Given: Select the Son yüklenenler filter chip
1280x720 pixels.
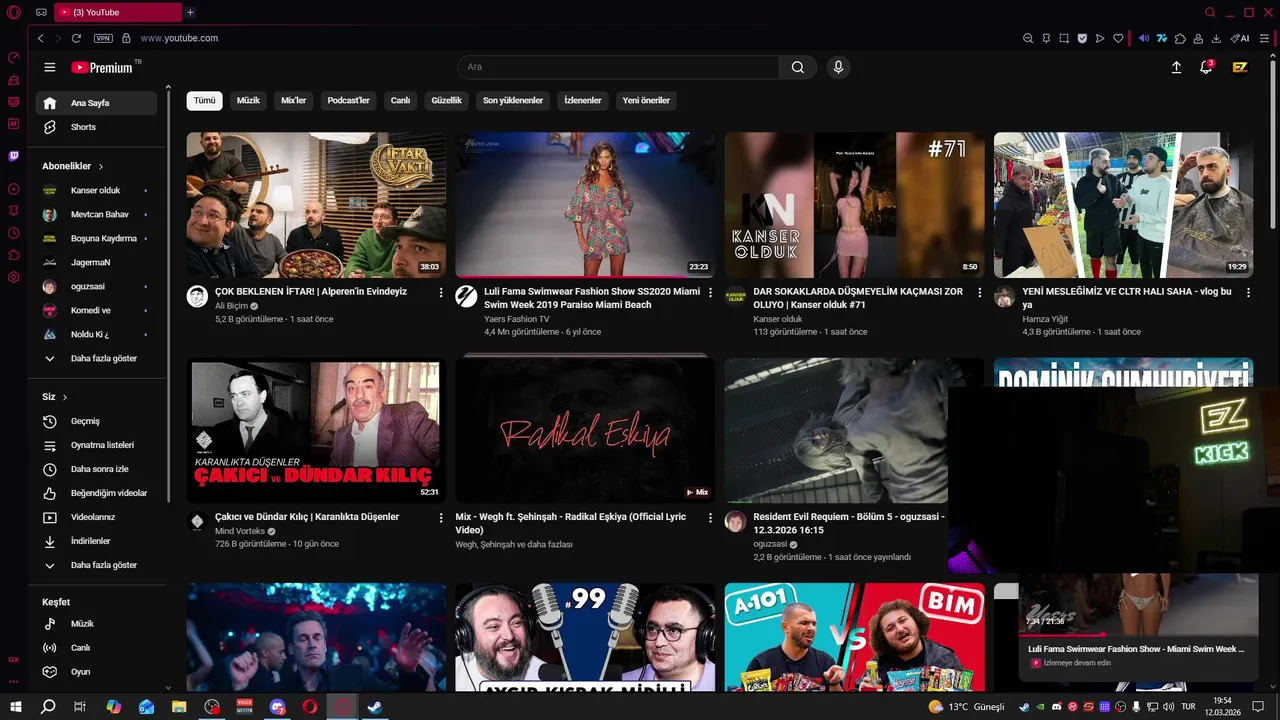Looking at the screenshot, I should pyautogui.click(x=513, y=101).
